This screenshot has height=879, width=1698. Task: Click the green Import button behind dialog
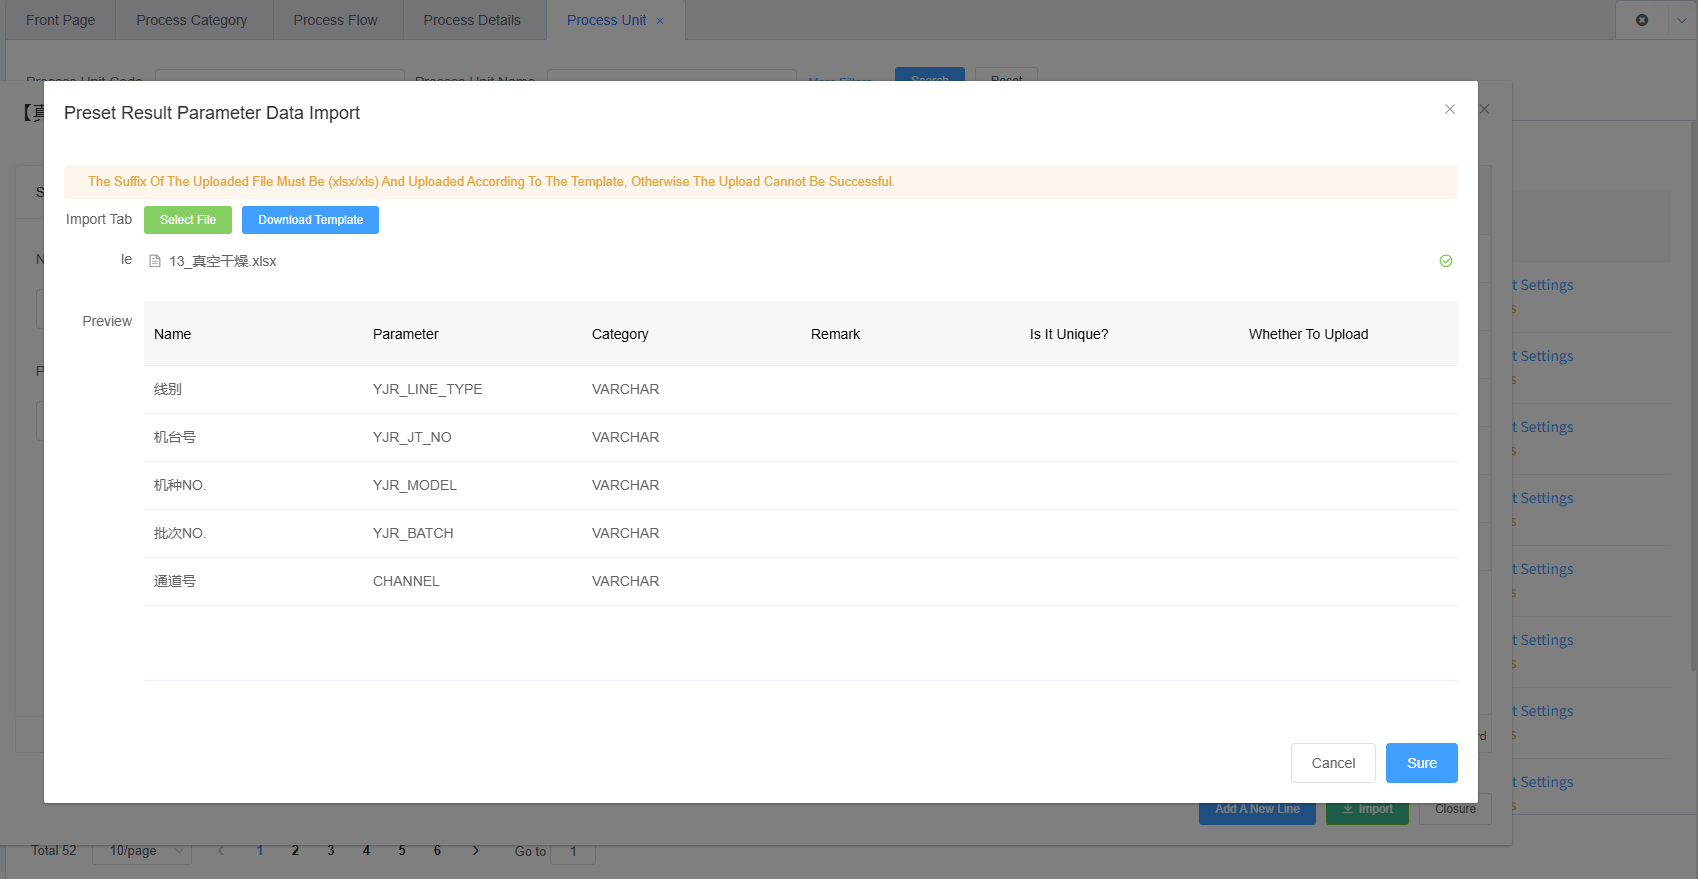(1367, 810)
